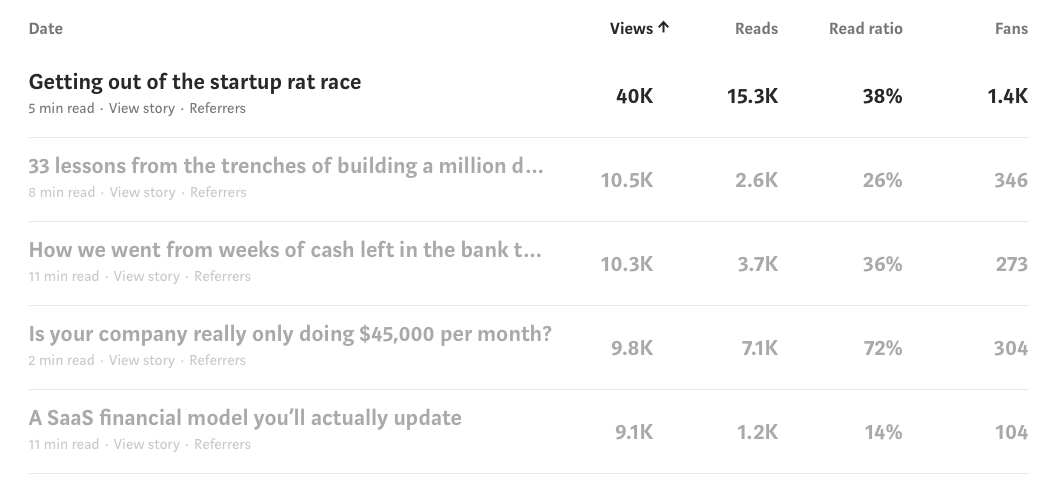Sort by the Views column header
The image size is (1061, 486).
[x=631, y=29]
